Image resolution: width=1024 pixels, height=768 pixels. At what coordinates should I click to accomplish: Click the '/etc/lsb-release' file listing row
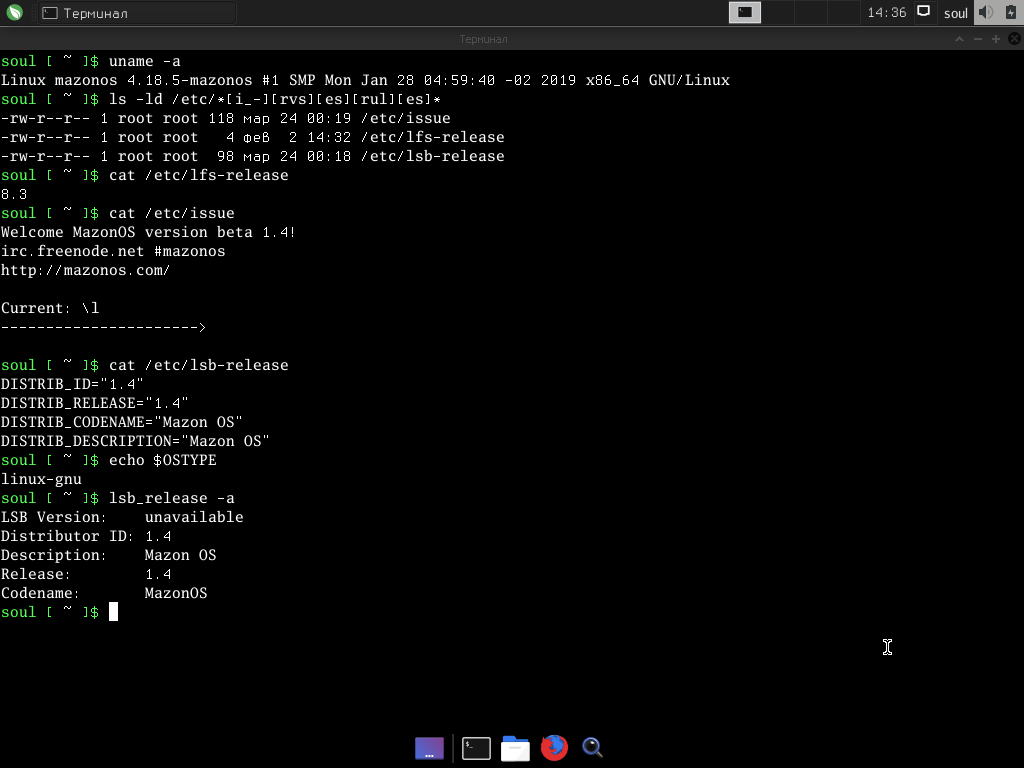(252, 156)
